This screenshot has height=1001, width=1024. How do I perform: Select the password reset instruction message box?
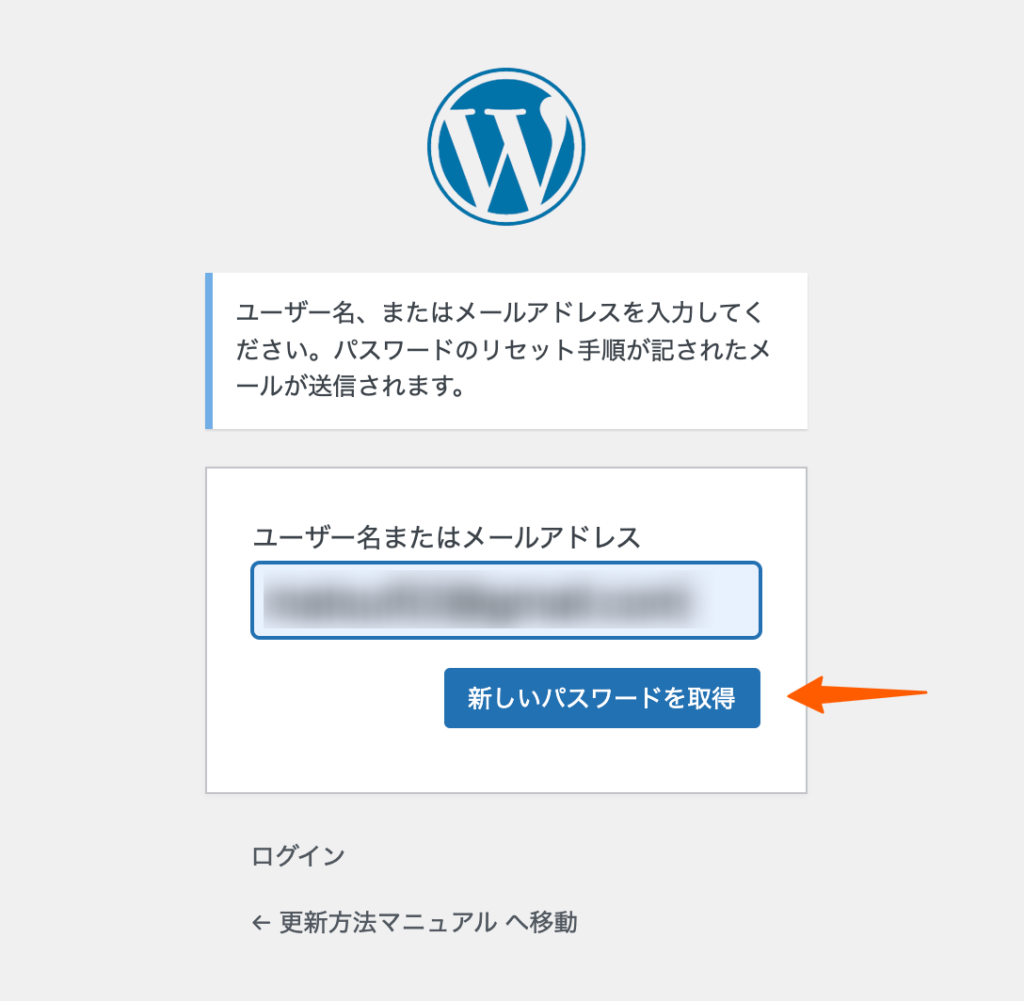pos(506,351)
